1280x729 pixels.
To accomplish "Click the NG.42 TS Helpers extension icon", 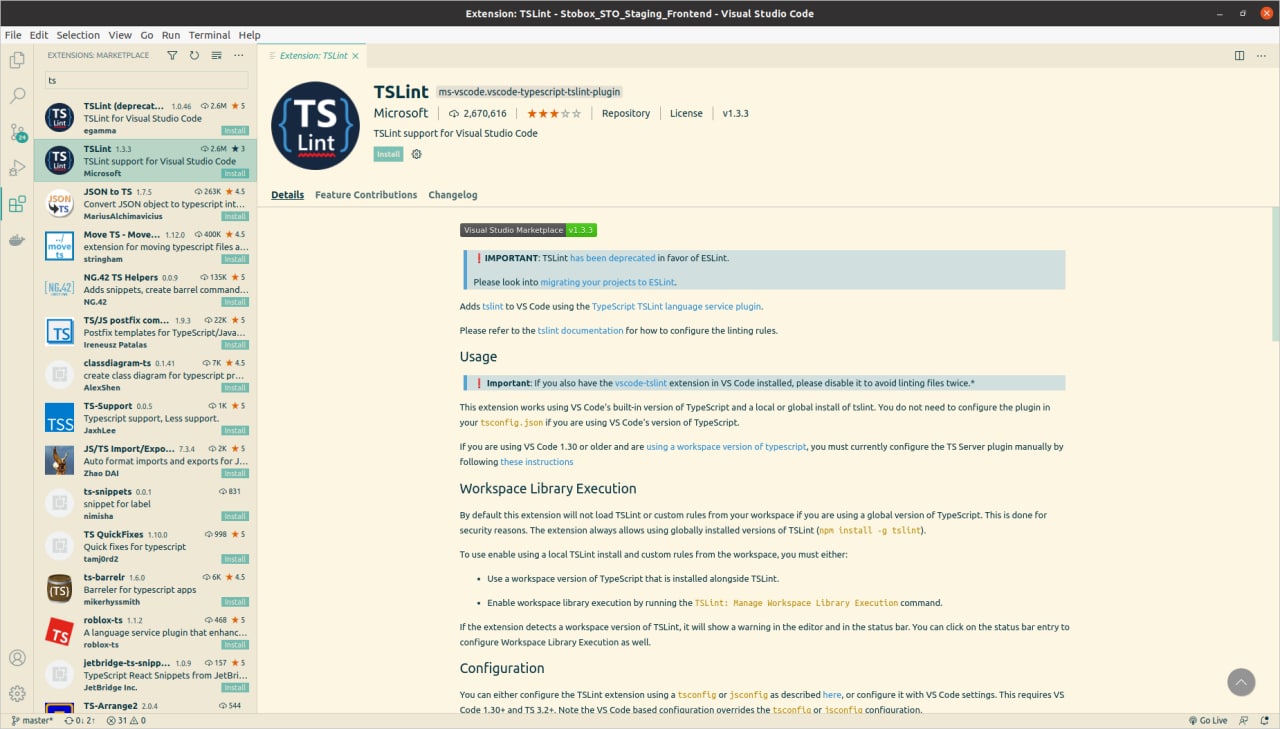I will [60, 289].
